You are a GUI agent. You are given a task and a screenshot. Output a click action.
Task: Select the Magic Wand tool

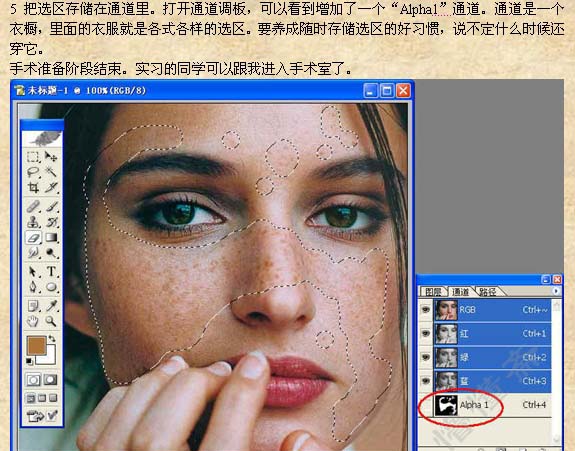(x=51, y=172)
